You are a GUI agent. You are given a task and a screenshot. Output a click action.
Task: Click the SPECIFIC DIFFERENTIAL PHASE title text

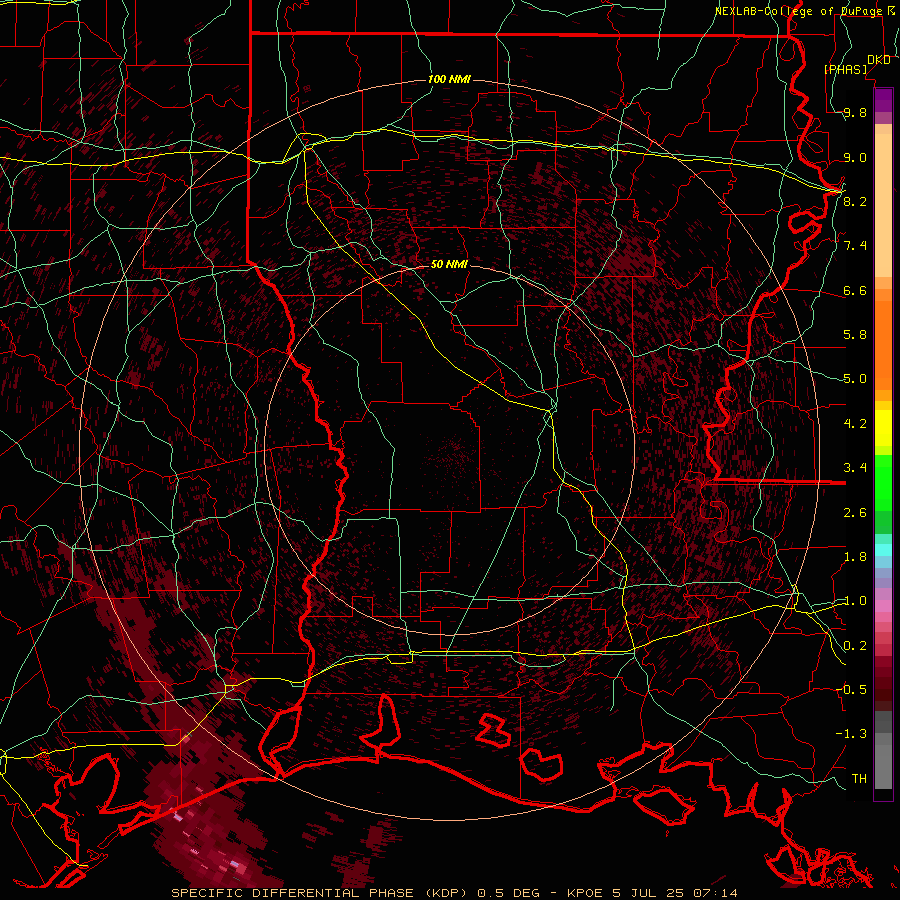coord(292,893)
